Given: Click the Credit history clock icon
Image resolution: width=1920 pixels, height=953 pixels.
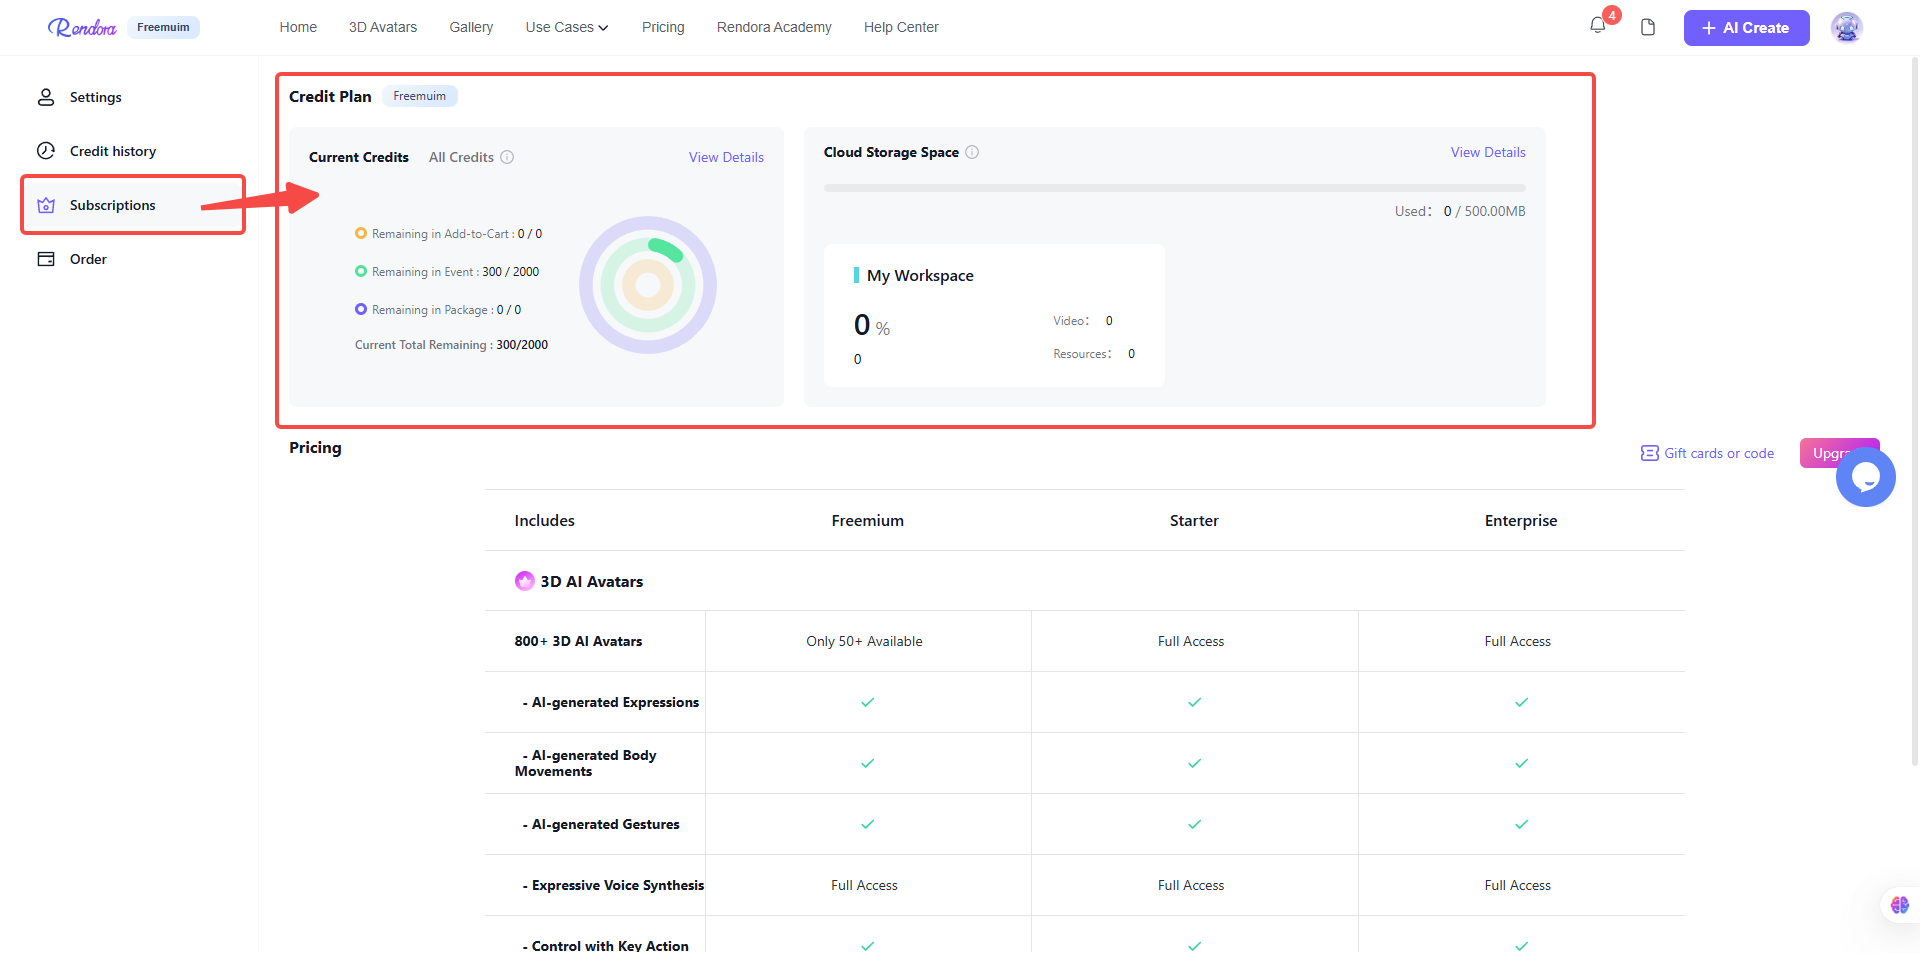Looking at the screenshot, I should [x=46, y=151].
